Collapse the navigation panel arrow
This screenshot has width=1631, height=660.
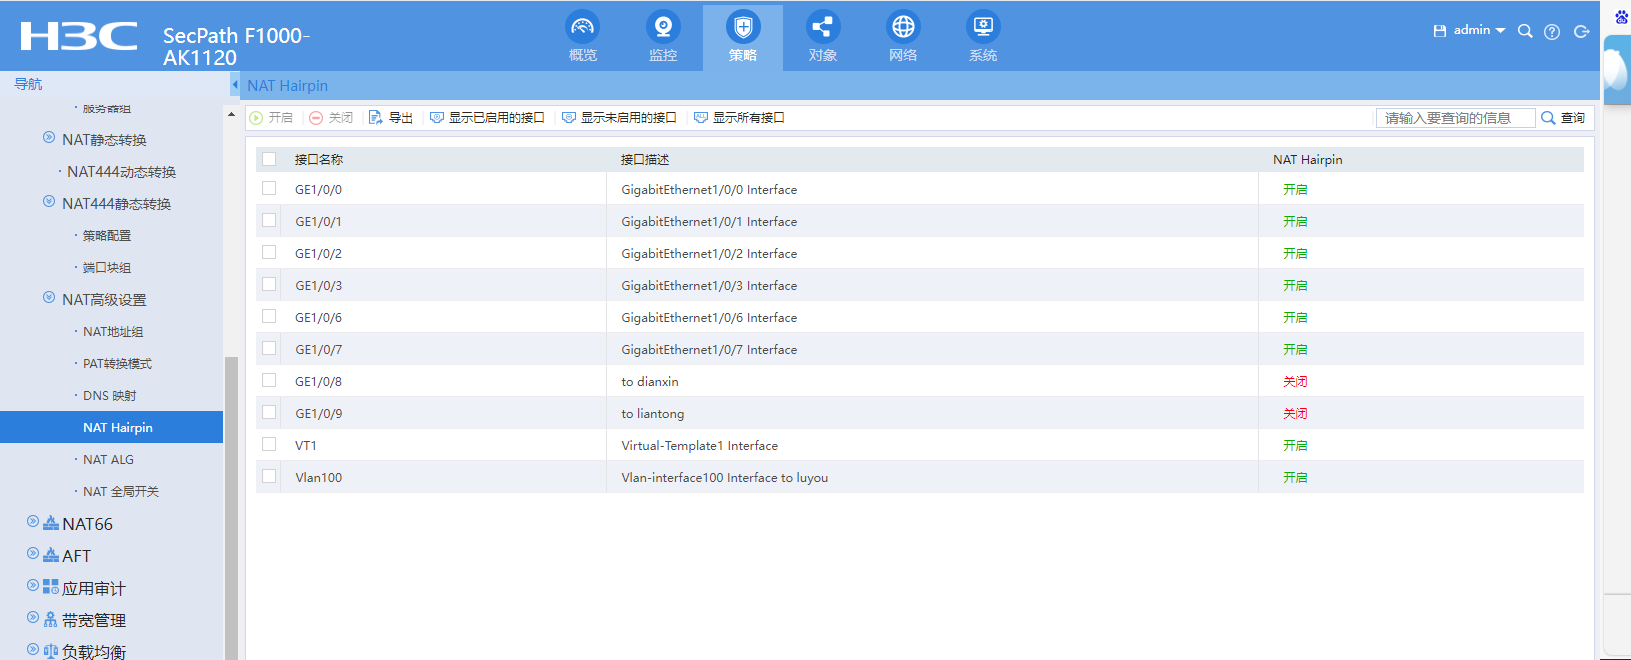235,85
